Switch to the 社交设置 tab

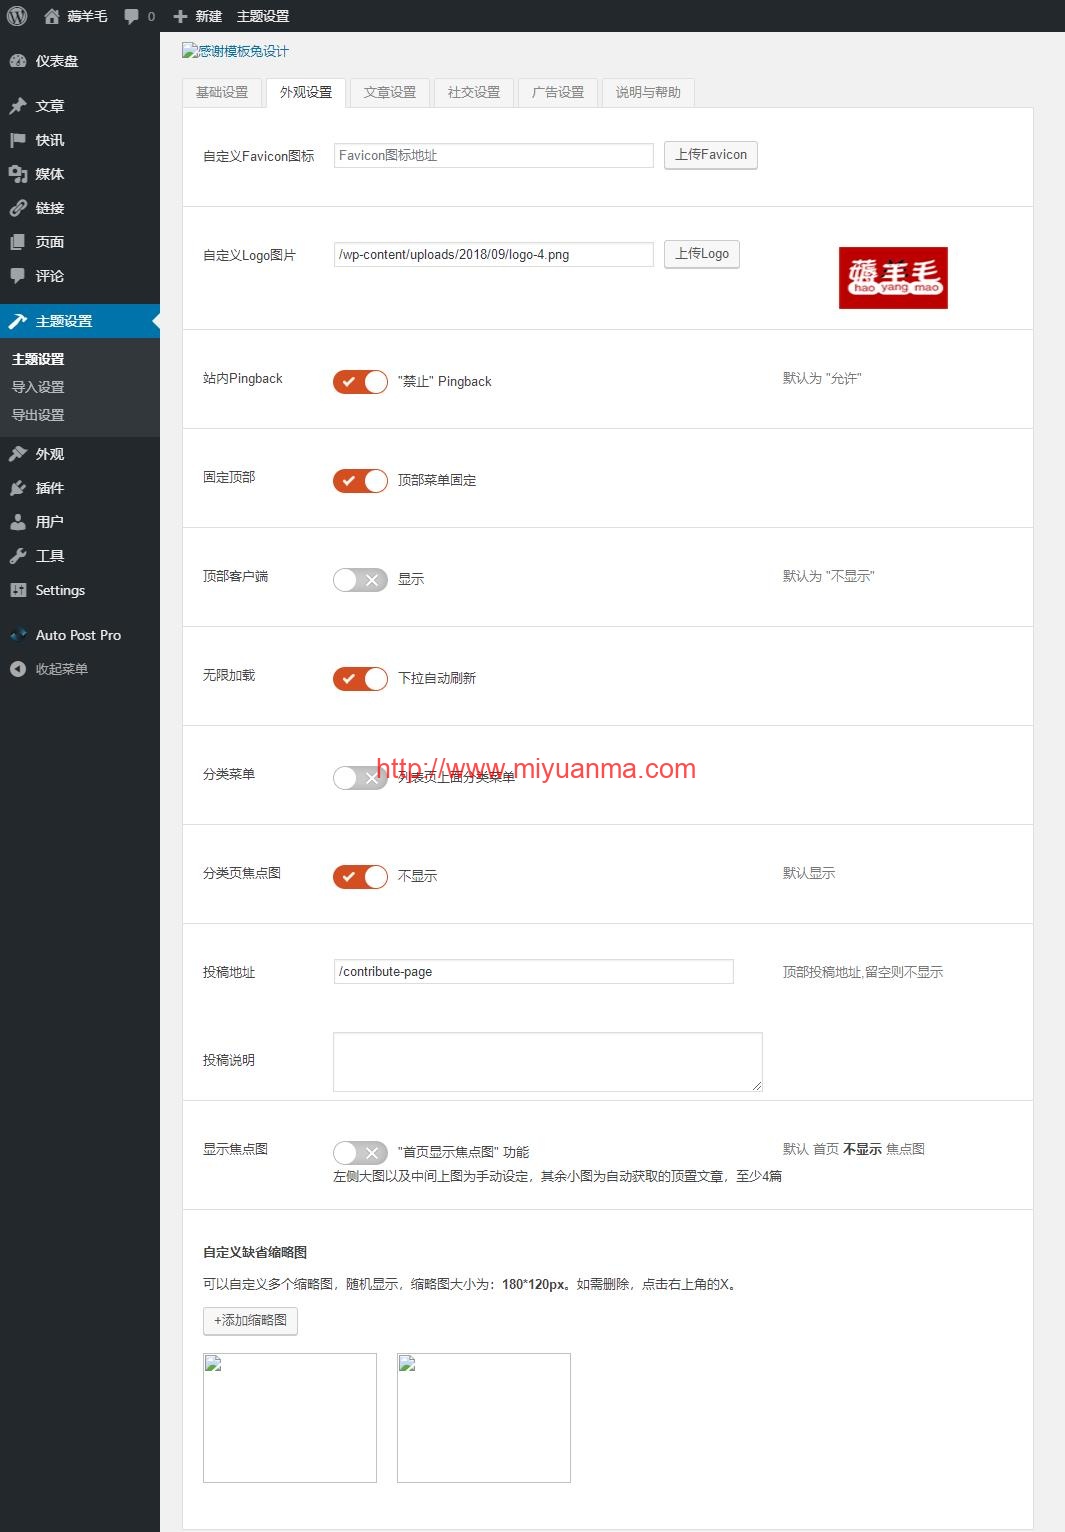pos(474,92)
